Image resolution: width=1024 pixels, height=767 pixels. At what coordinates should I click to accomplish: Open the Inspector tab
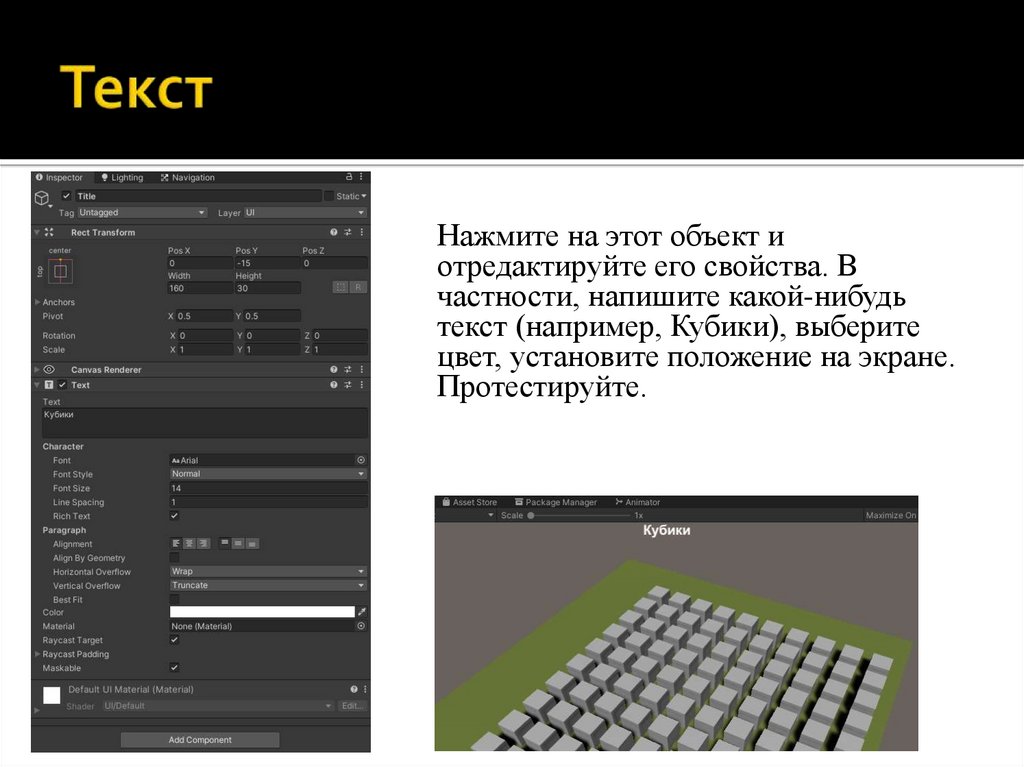click(x=59, y=178)
